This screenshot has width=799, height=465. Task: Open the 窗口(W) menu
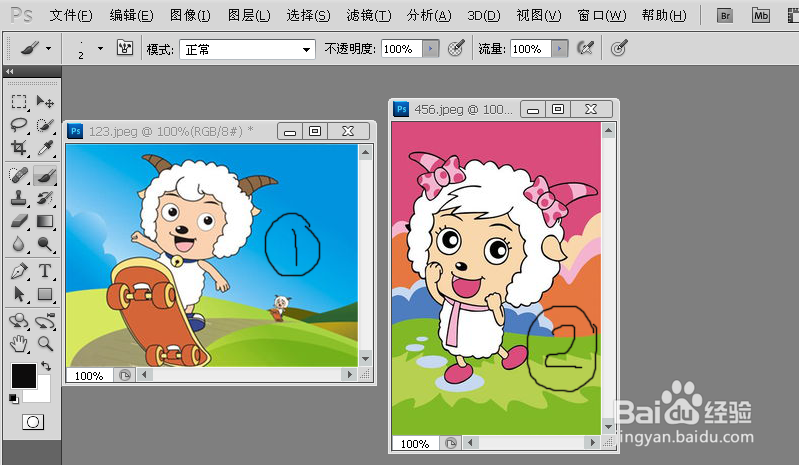pyautogui.click(x=602, y=16)
